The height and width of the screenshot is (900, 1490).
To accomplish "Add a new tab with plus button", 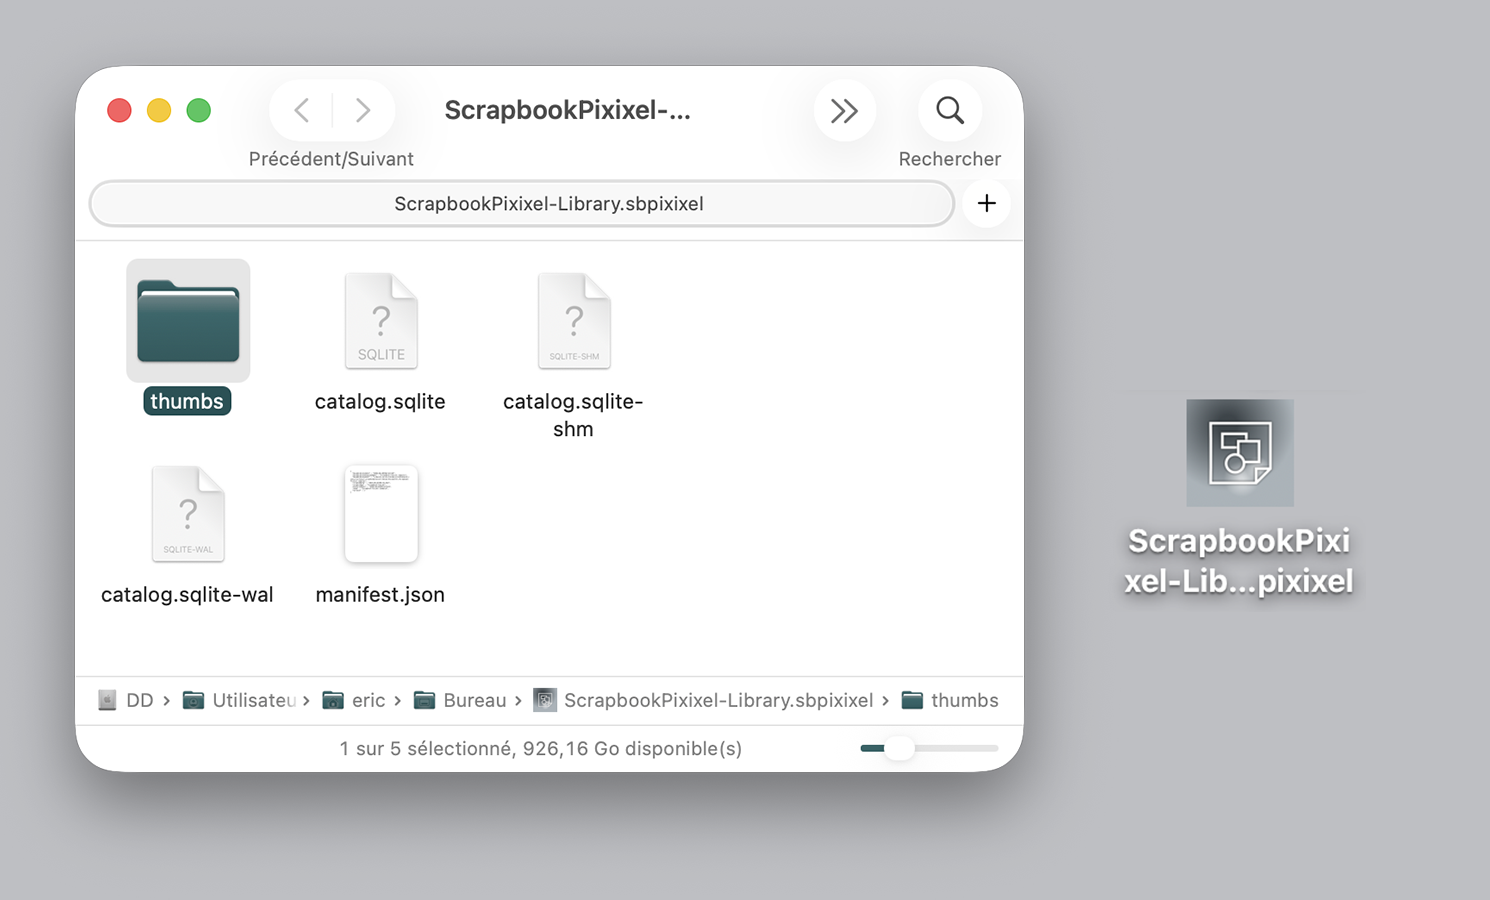I will (x=987, y=204).
